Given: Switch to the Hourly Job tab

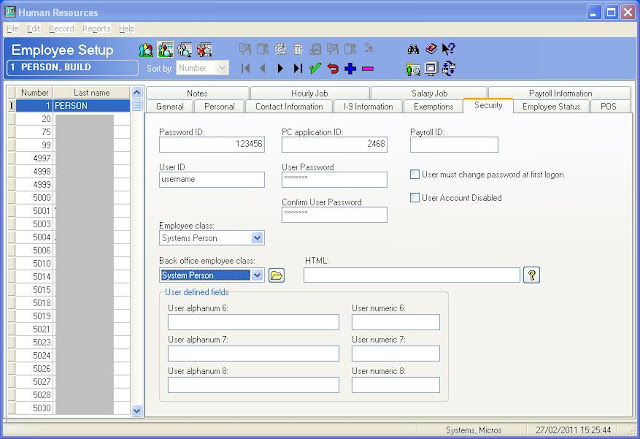Looking at the screenshot, I should click(x=310, y=93).
